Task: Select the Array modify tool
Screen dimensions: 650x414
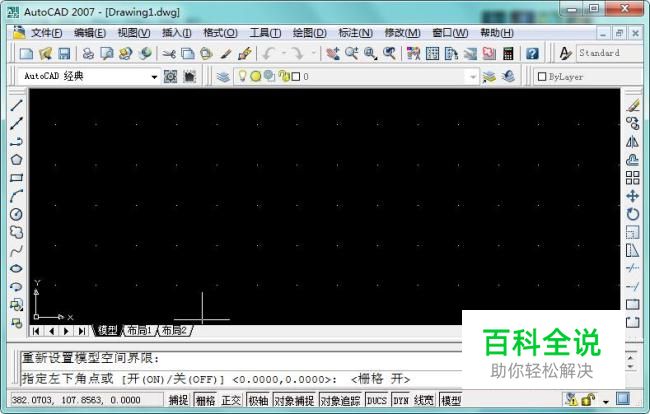Action: click(633, 178)
